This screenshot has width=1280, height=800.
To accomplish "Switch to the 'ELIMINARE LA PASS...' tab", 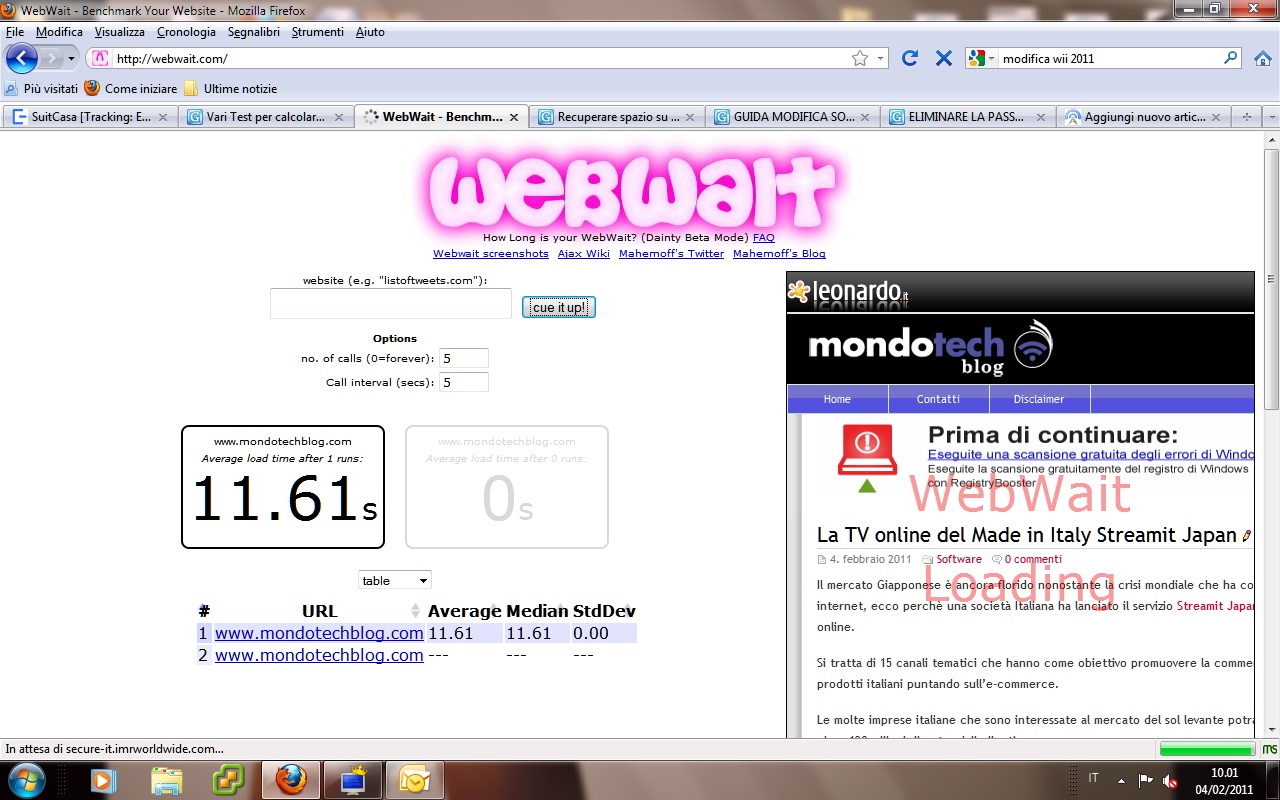I will [x=966, y=117].
